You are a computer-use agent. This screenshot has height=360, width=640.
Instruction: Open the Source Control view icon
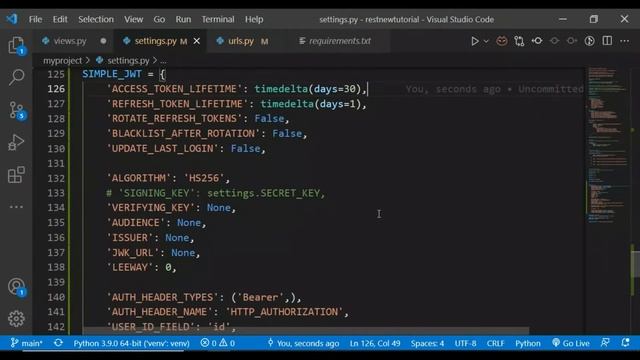point(16,110)
